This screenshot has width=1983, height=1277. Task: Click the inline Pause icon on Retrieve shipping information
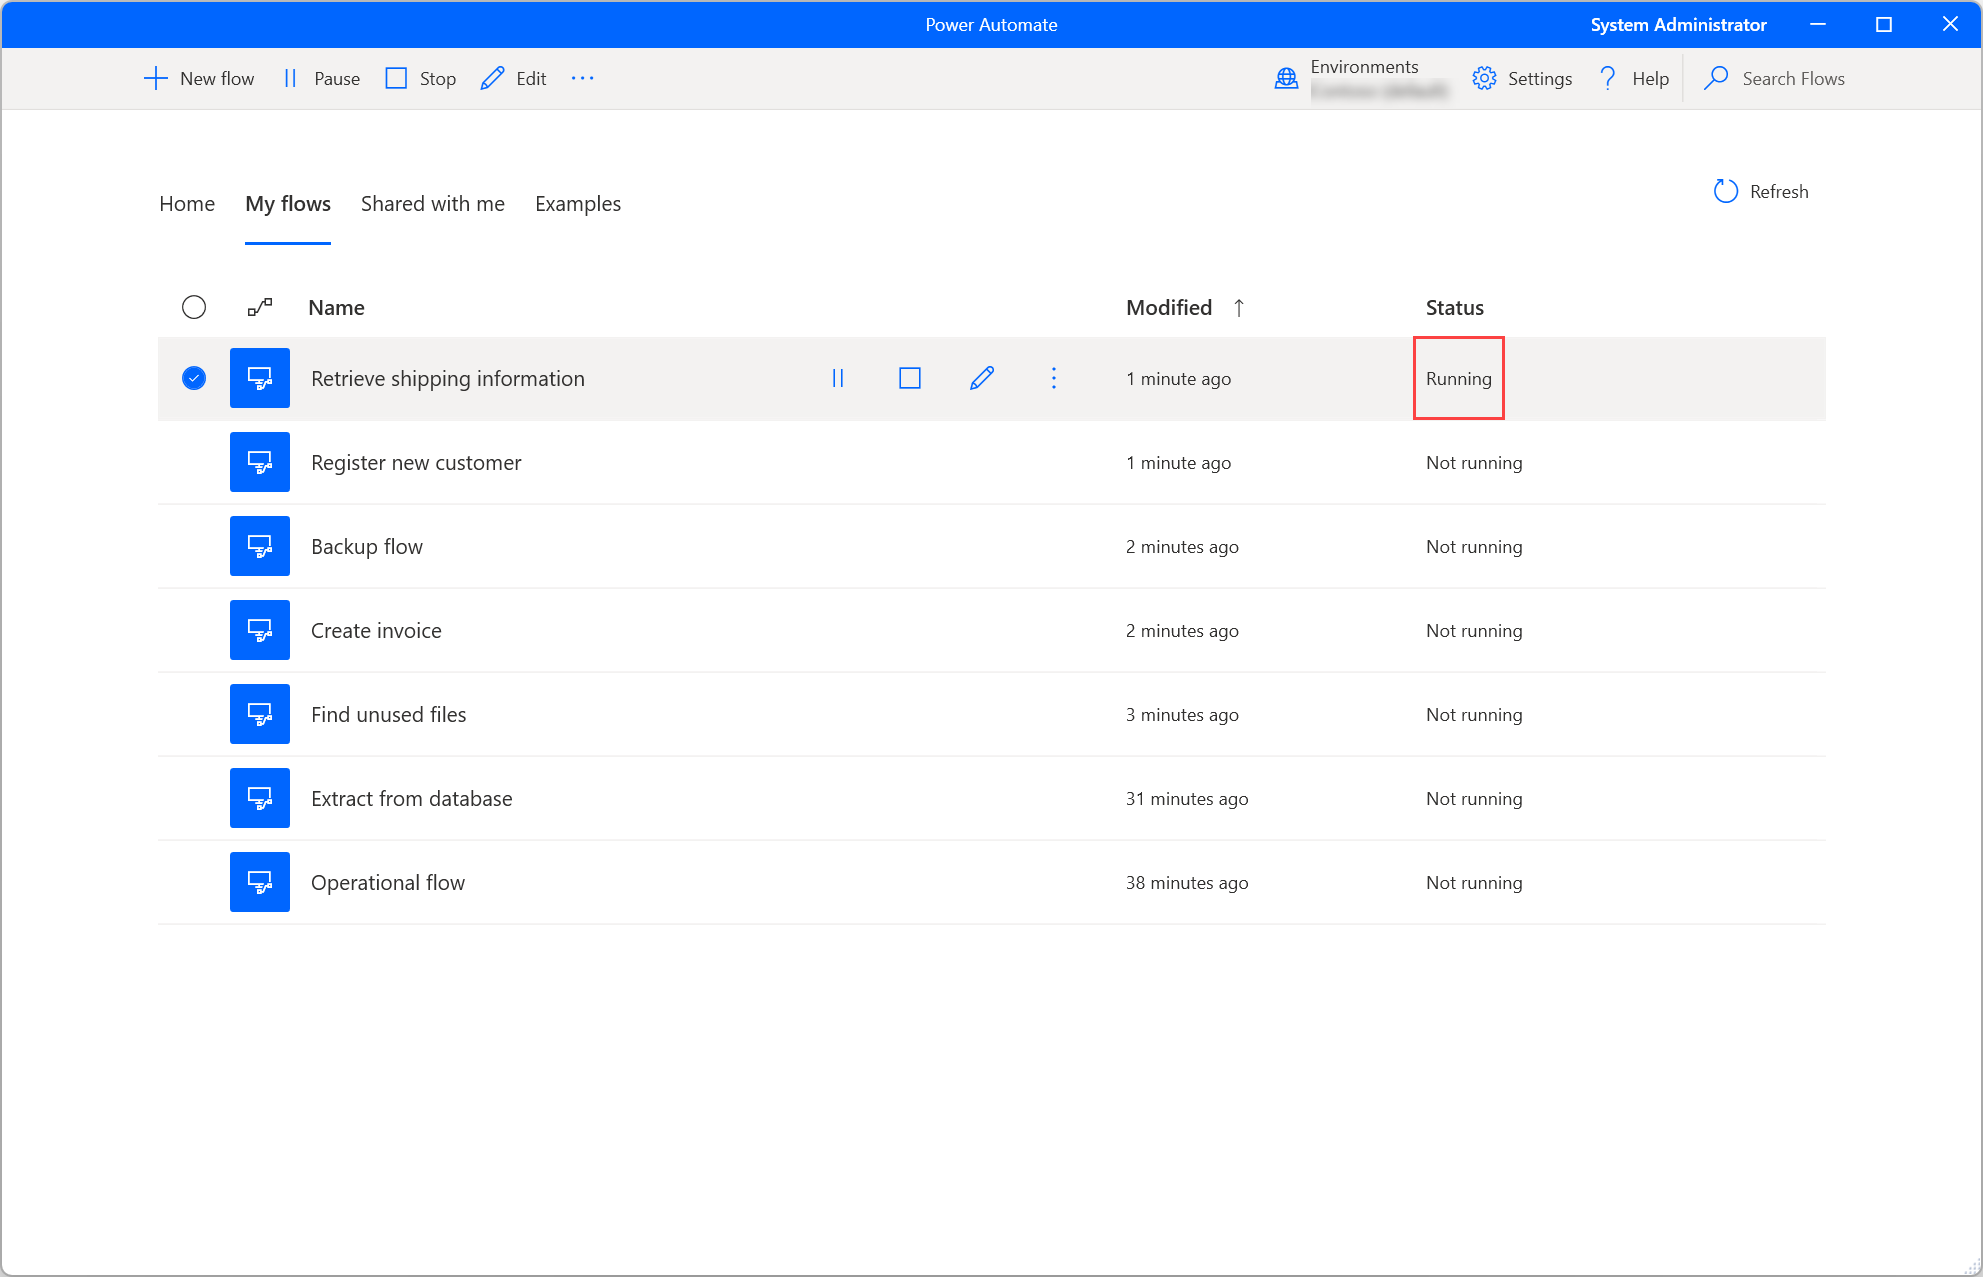838,377
